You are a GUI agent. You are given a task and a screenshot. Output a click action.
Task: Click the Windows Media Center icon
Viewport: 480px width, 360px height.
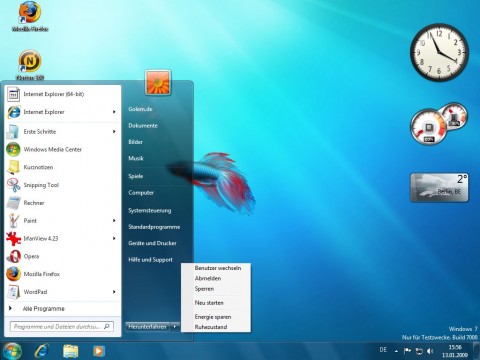click(x=14, y=149)
